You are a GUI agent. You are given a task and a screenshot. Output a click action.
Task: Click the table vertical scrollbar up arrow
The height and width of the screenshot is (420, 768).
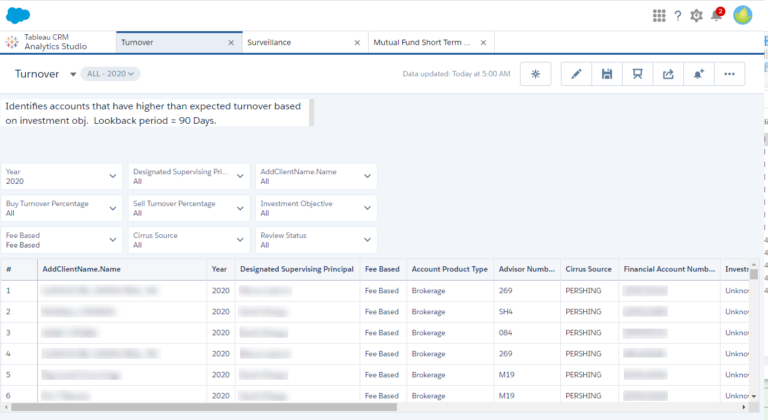click(754, 264)
